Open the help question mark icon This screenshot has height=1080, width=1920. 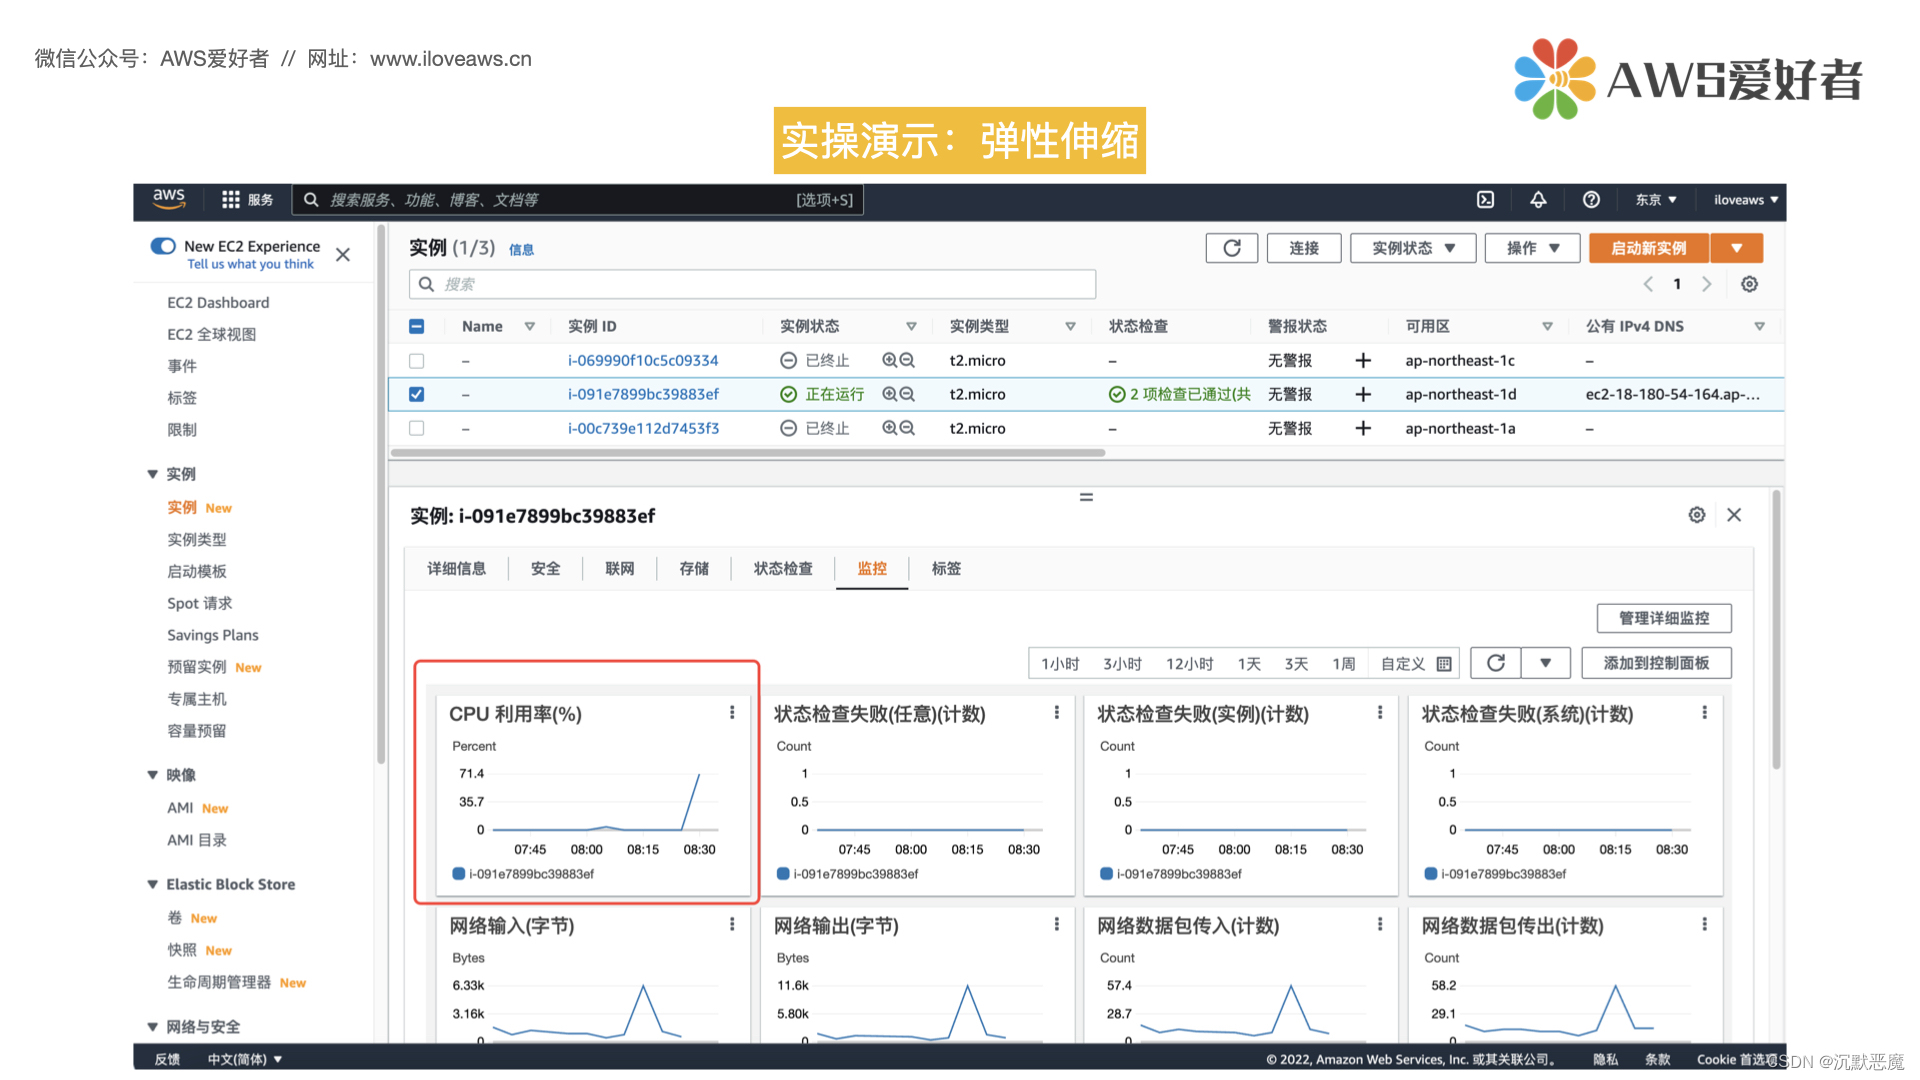click(1591, 200)
